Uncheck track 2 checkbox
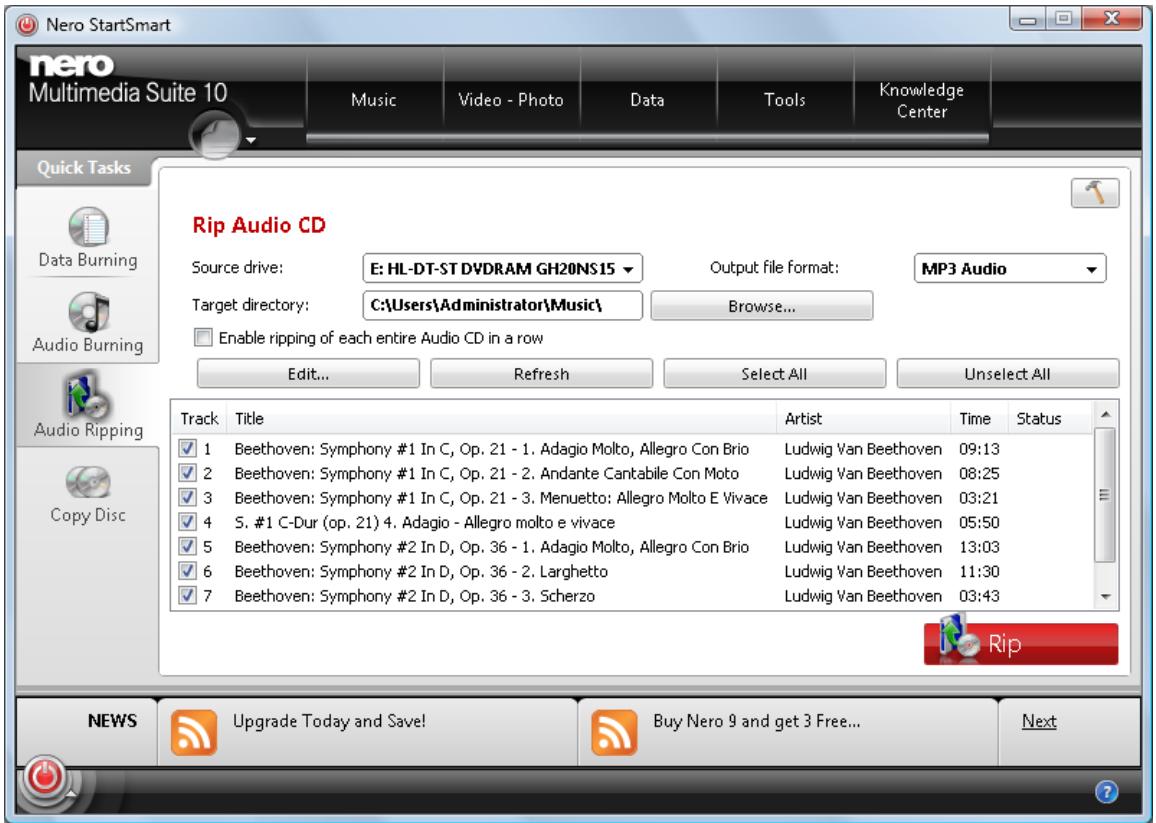 (x=188, y=473)
